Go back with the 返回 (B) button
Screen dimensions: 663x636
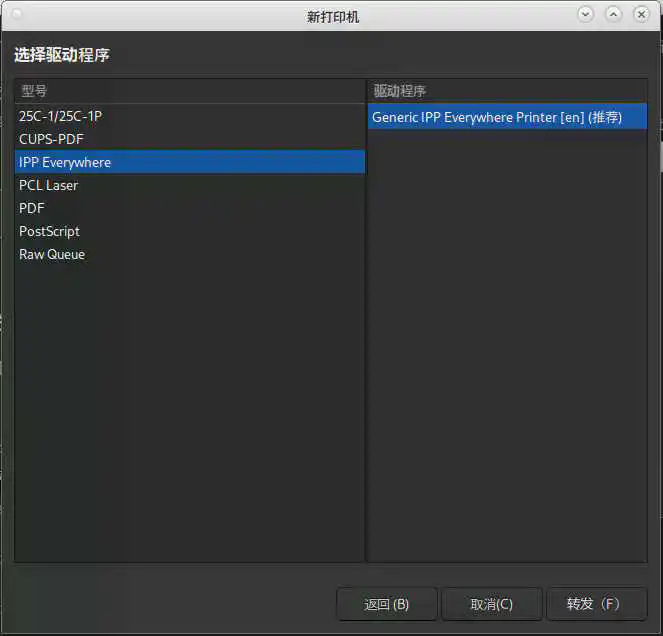click(x=386, y=604)
